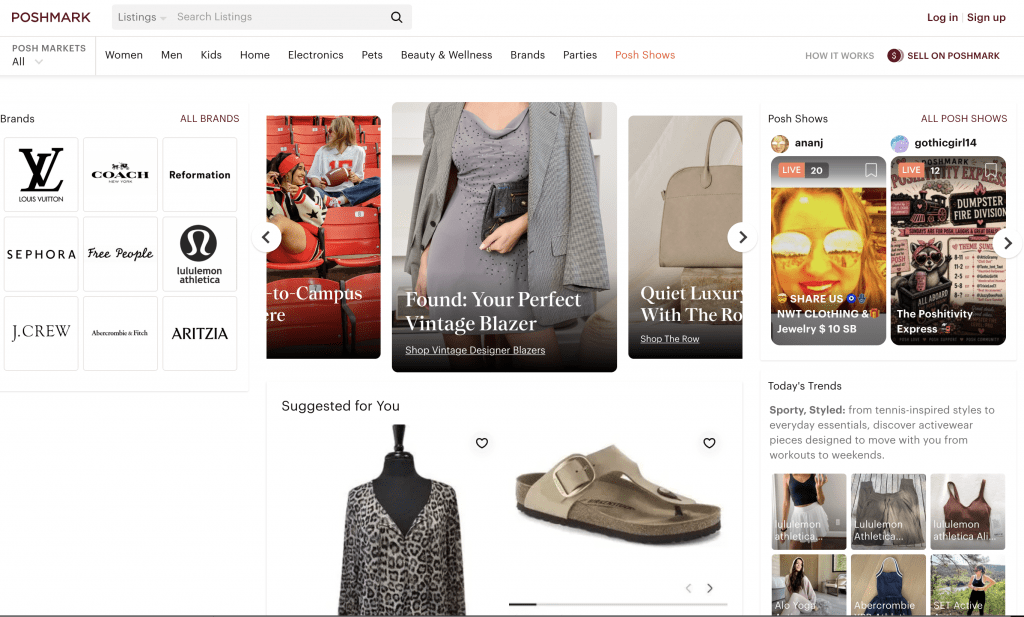Bookmark ananj's live show
This screenshot has height=617, width=1024.
871,170
